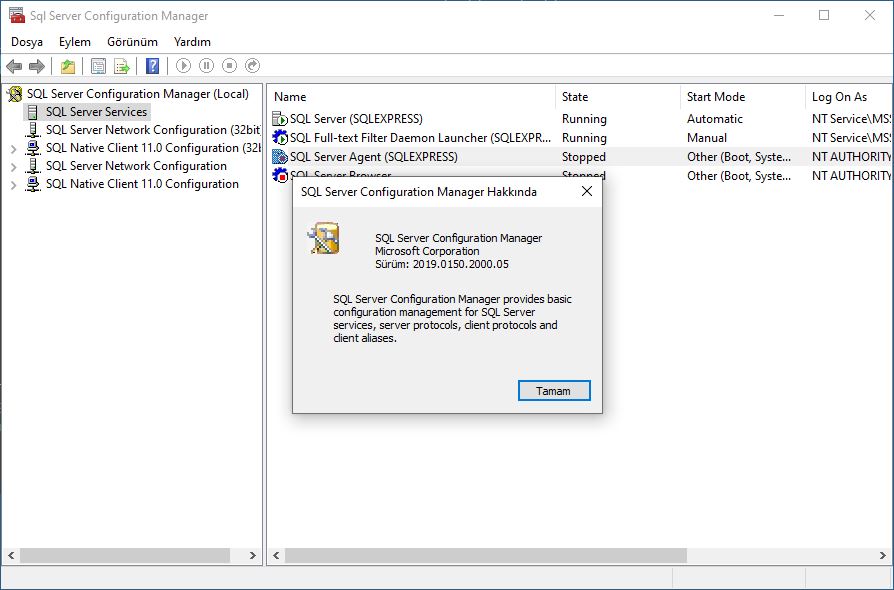
Task: Click left arrow of tree pane scrollbar
Action: (11, 555)
